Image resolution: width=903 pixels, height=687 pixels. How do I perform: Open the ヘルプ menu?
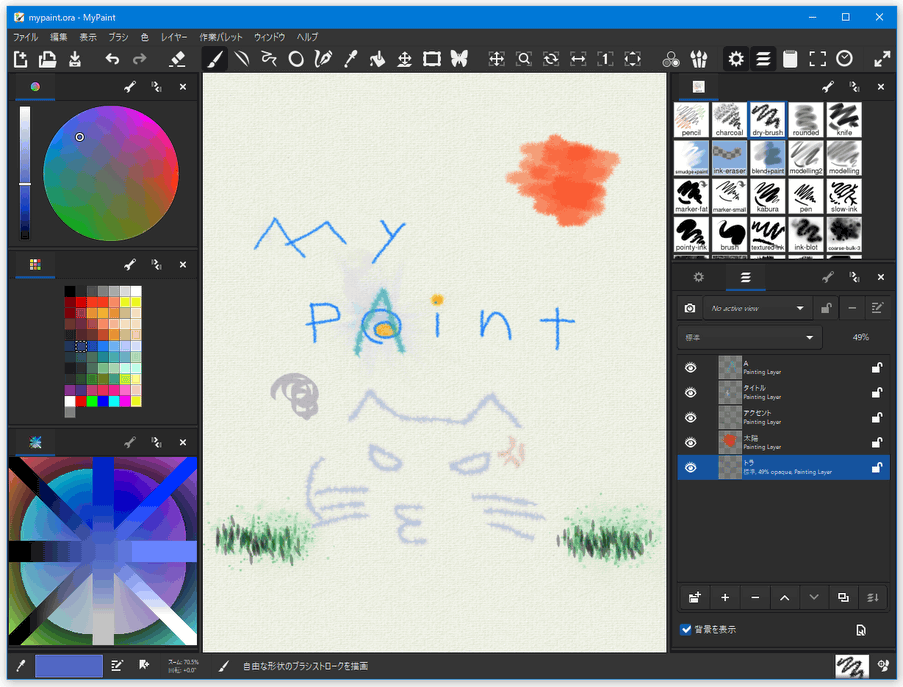[x=308, y=37]
